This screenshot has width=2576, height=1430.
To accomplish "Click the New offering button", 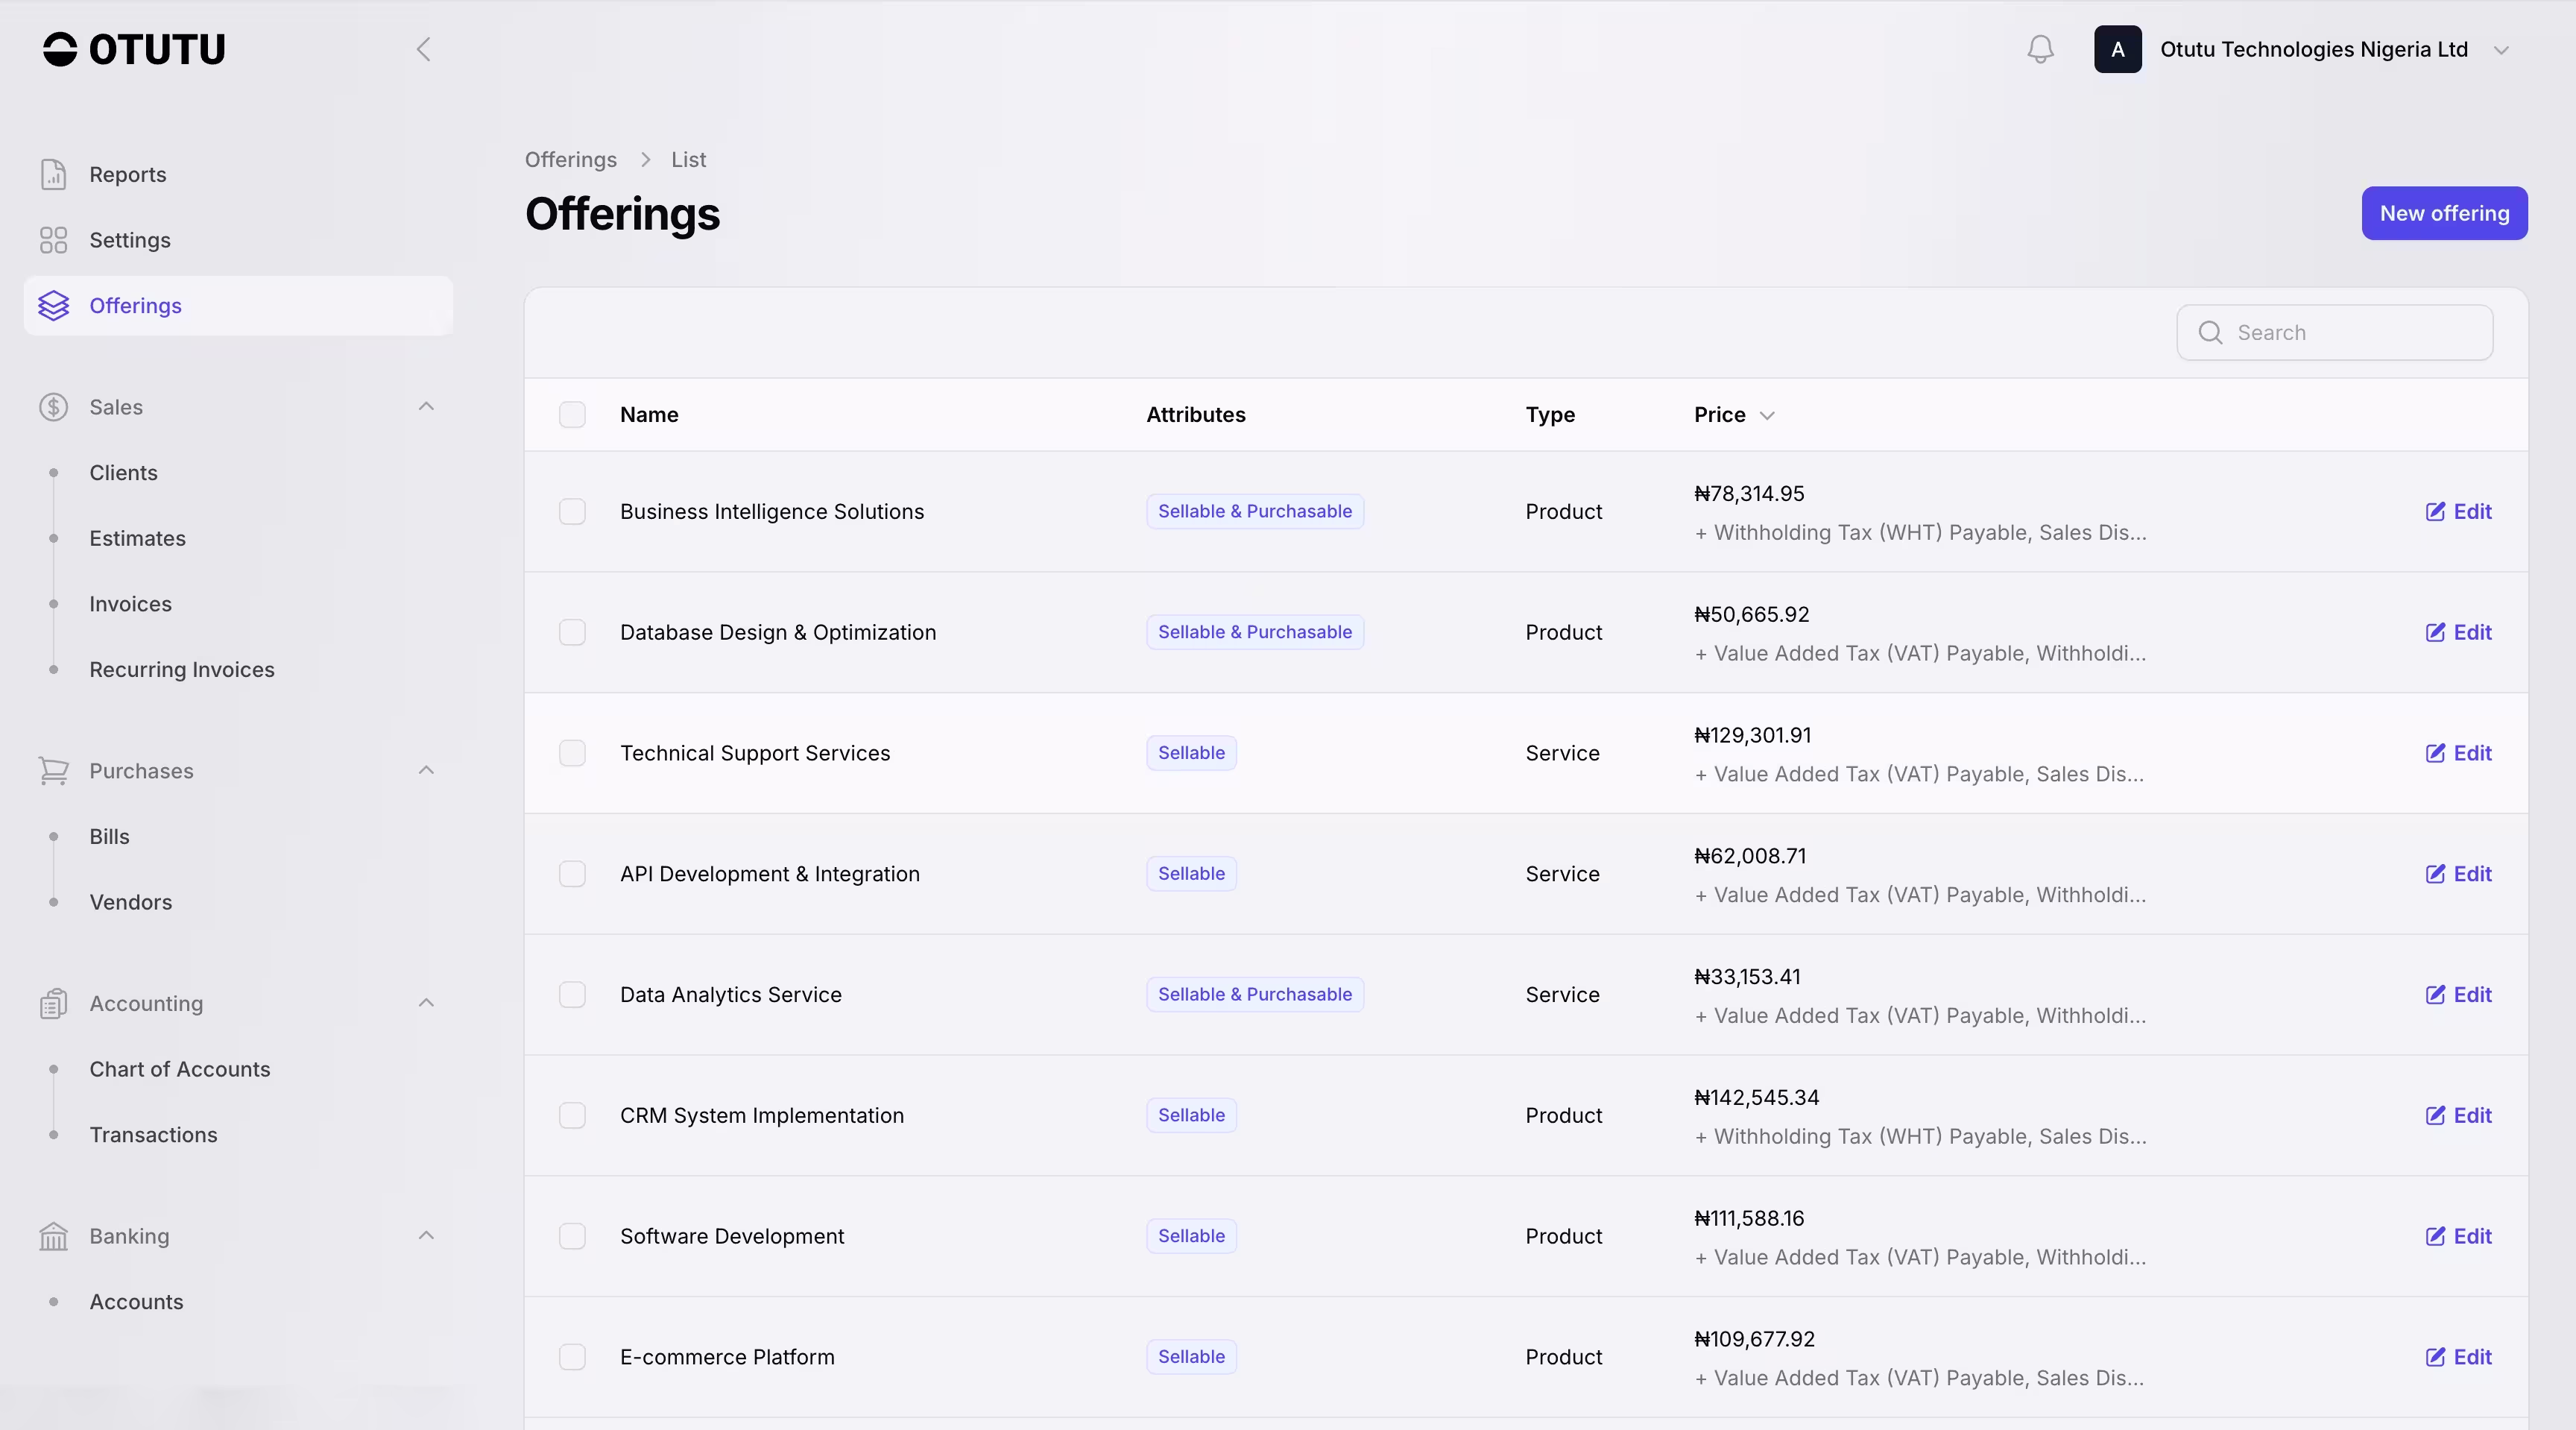I will tap(2443, 213).
